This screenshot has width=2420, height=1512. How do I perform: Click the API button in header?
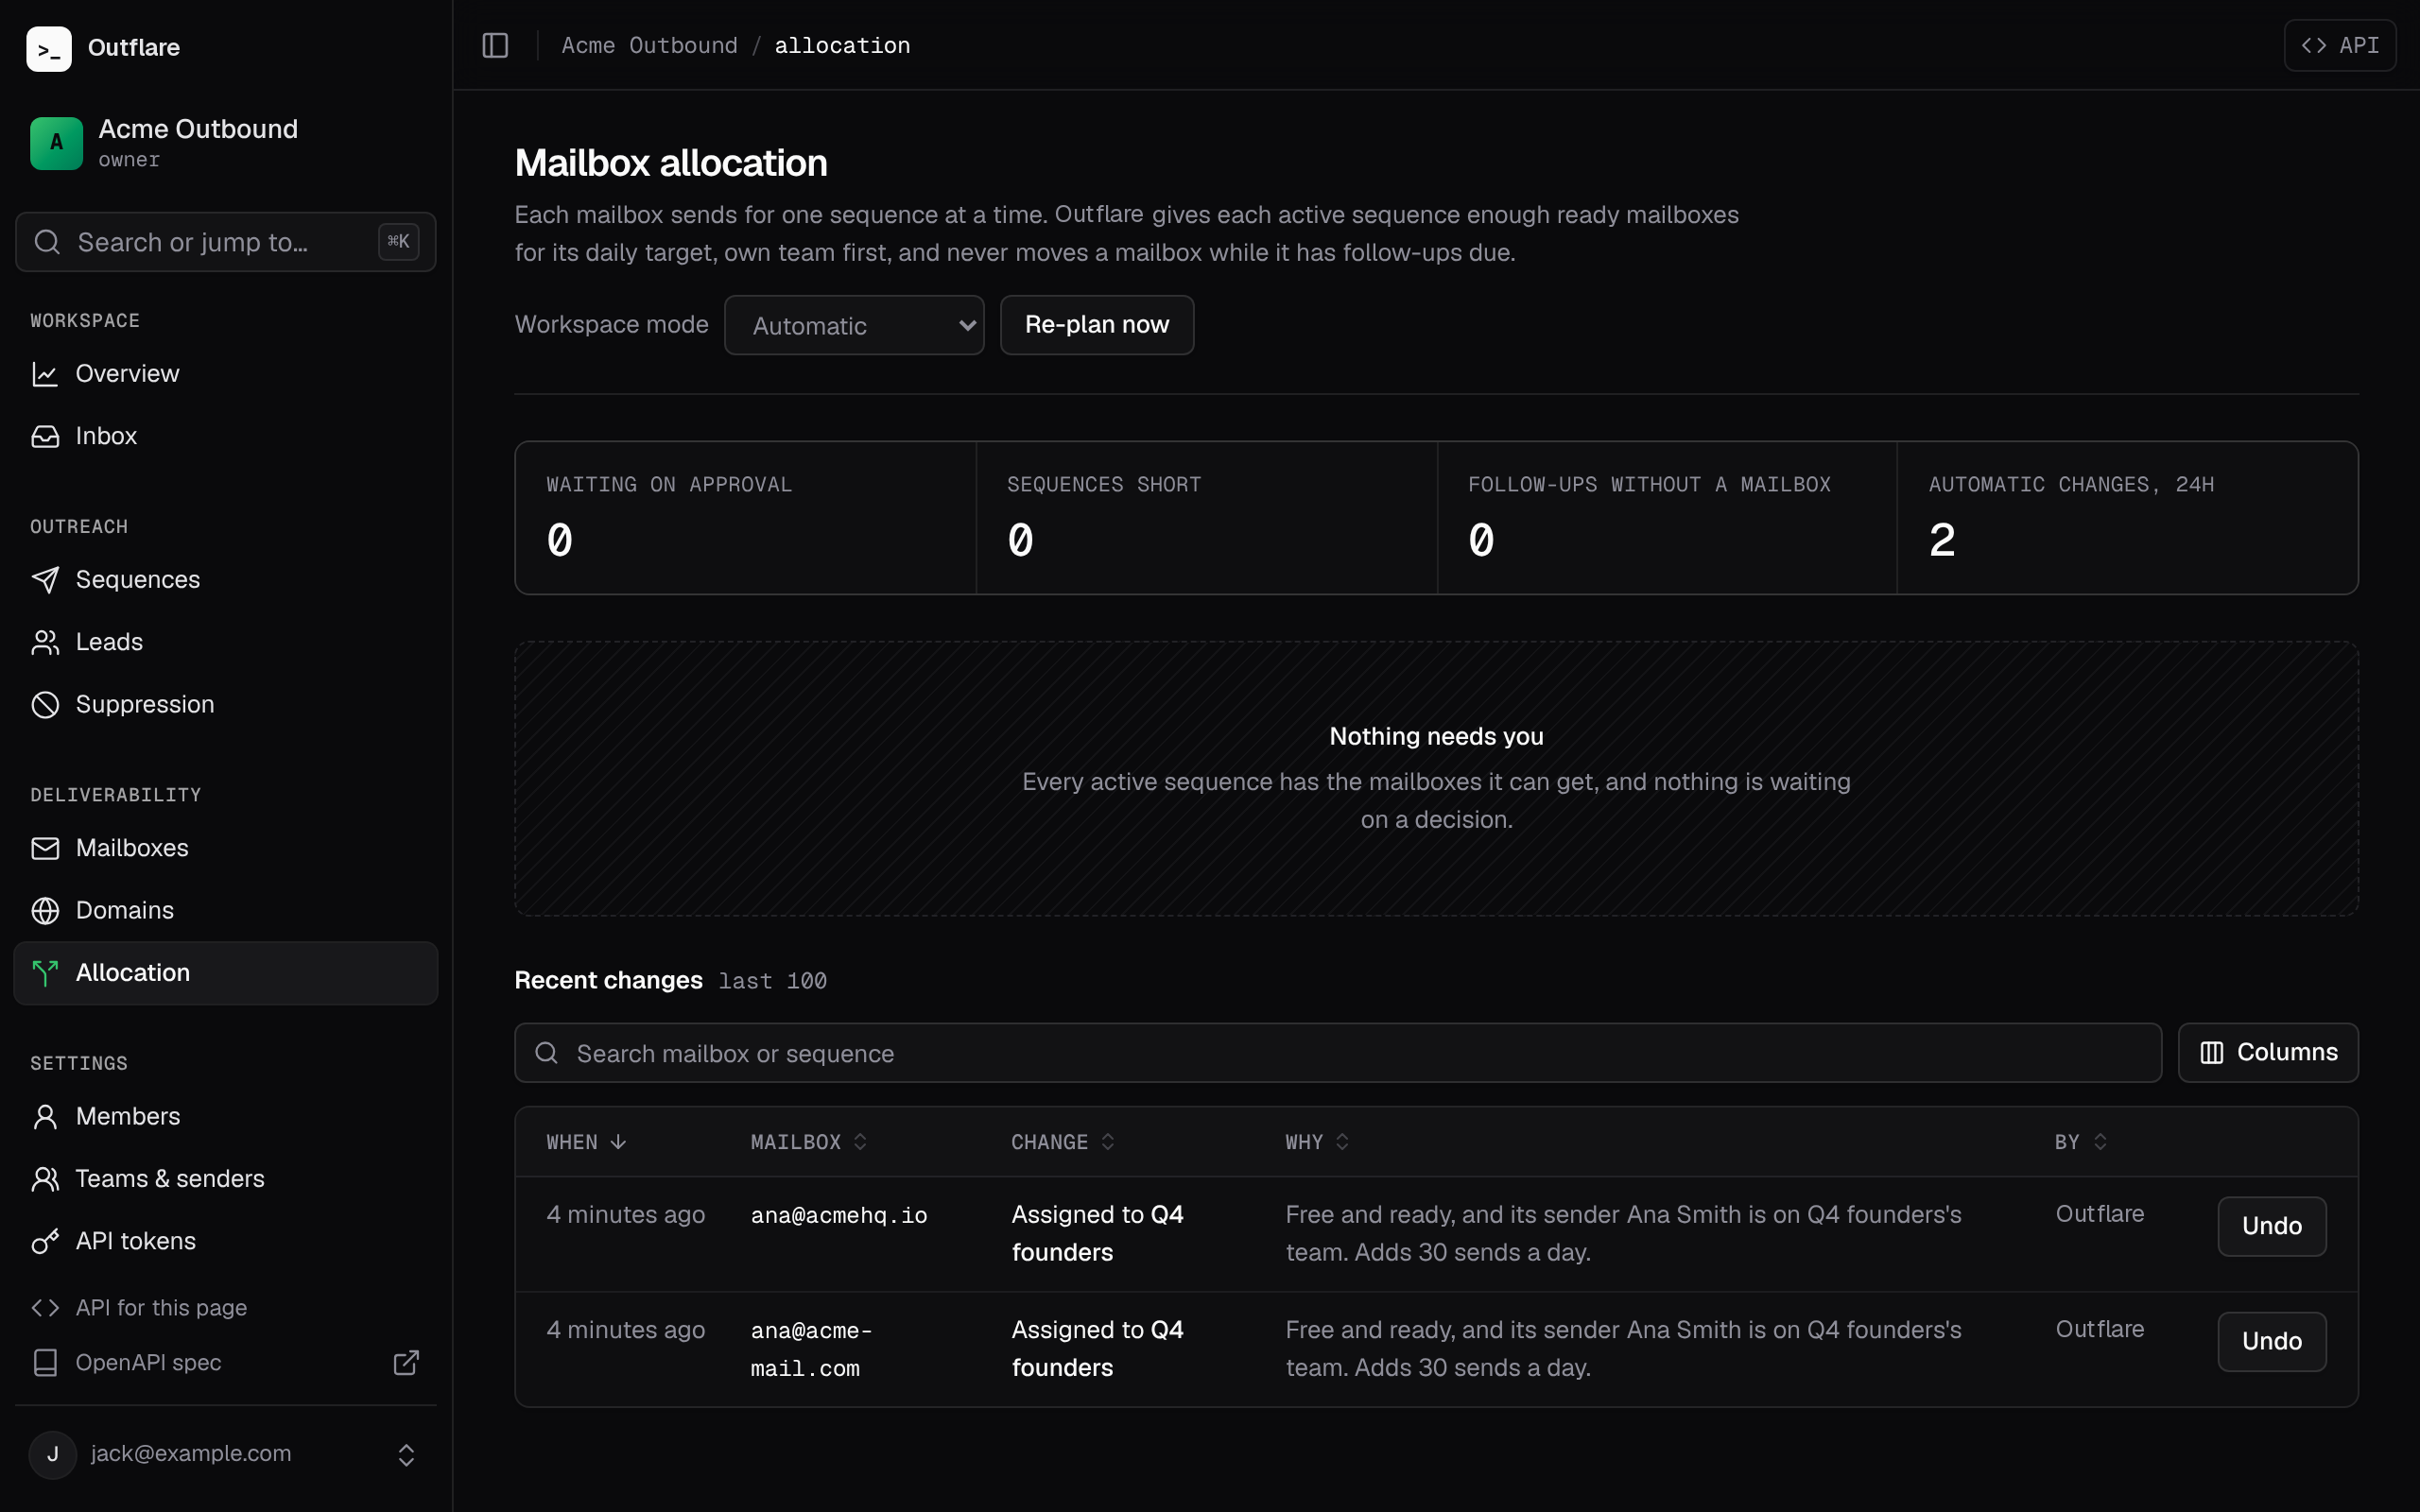pyautogui.click(x=2340, y=45)
